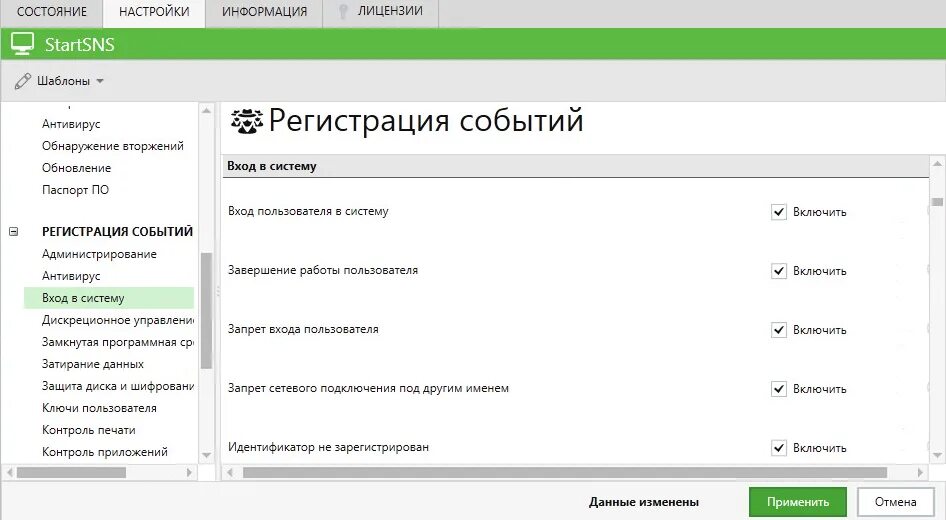Select Защита диска и шифрование item
The image size is (946, 520).
pos(118,386)
